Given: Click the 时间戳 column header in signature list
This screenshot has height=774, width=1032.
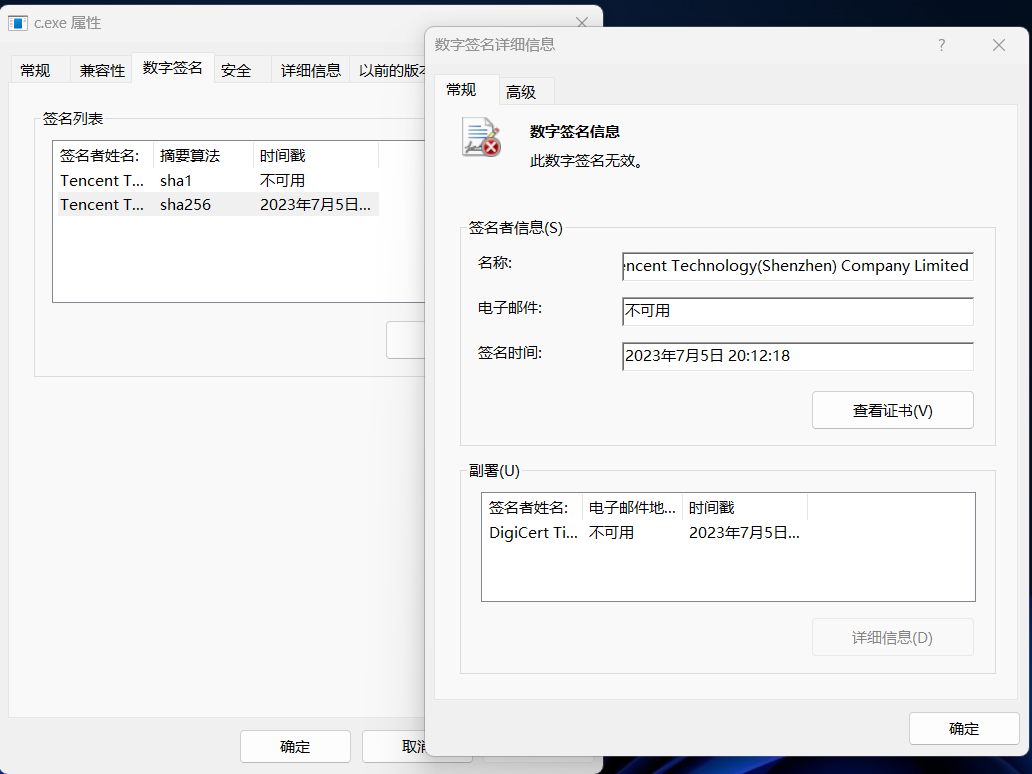Looking at the screenshot, I should coord(316,155).
